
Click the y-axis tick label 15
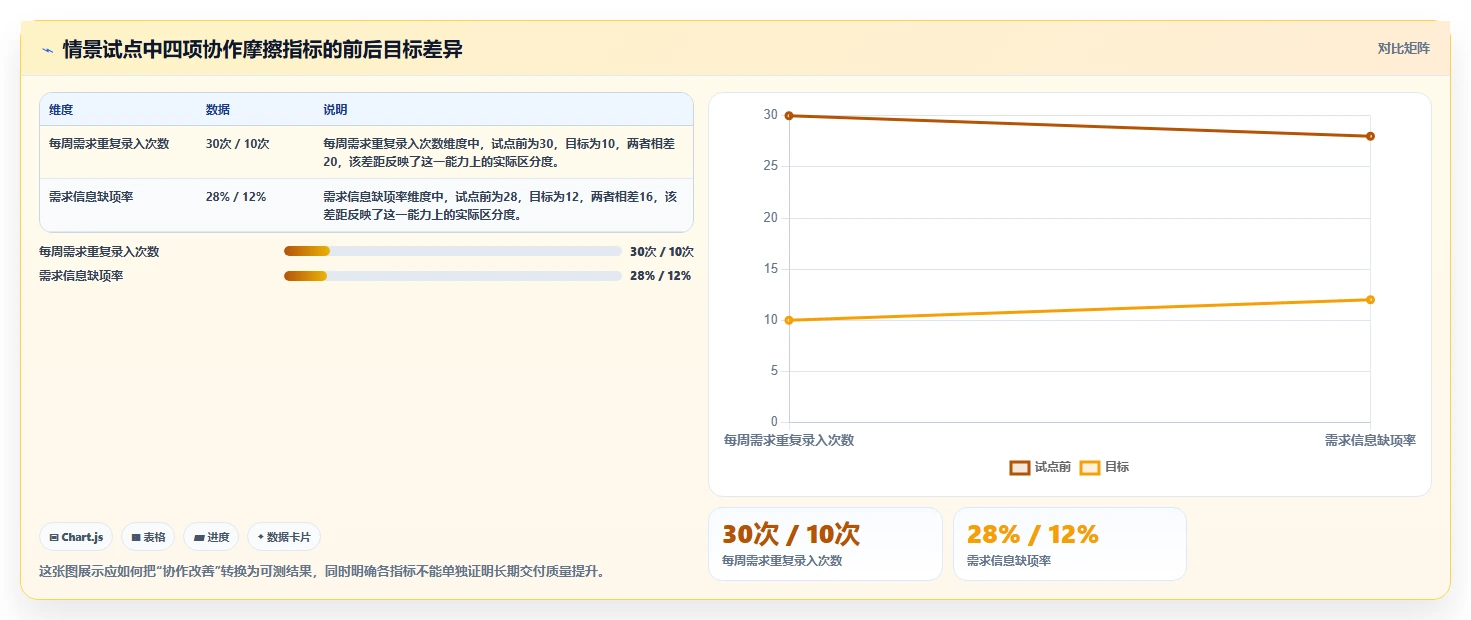point(770,269)
